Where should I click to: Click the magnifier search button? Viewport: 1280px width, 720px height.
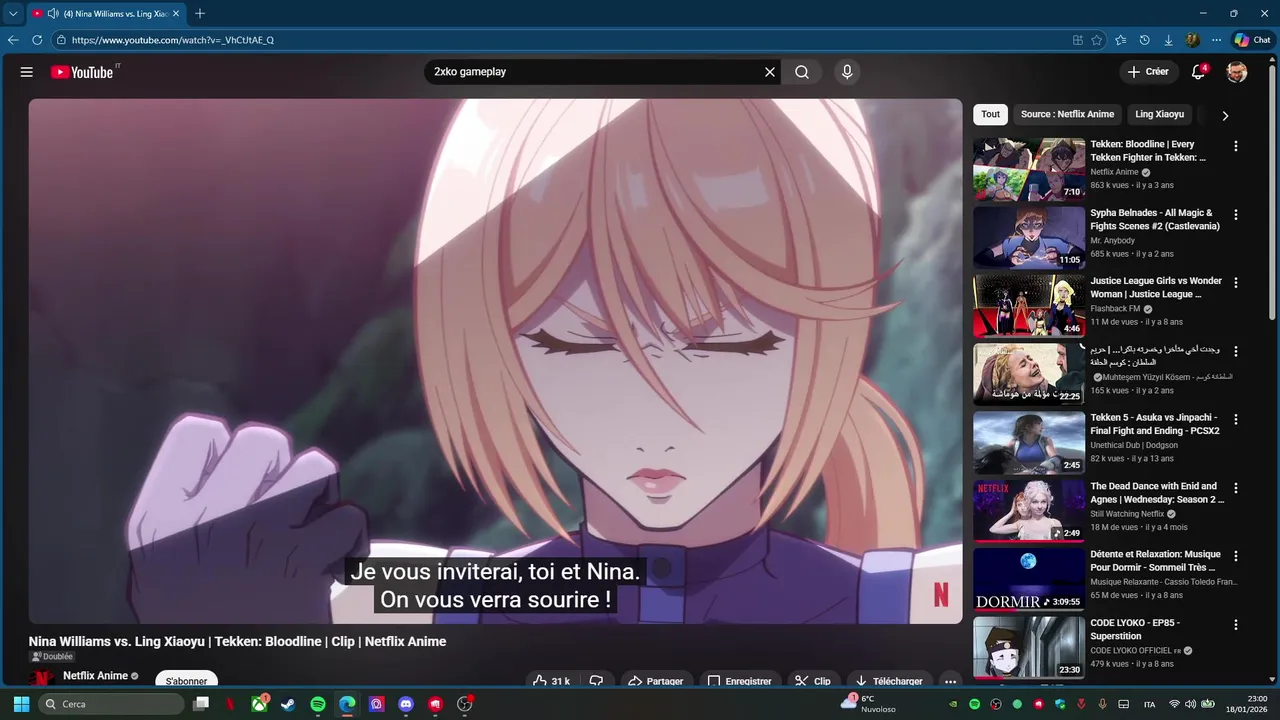pyautogui.click(x=802, y=72)
